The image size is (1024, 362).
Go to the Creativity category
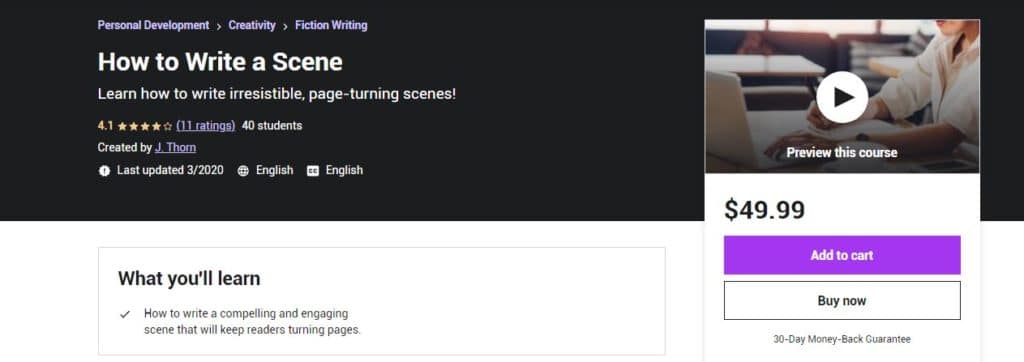[x=252, y=25]
